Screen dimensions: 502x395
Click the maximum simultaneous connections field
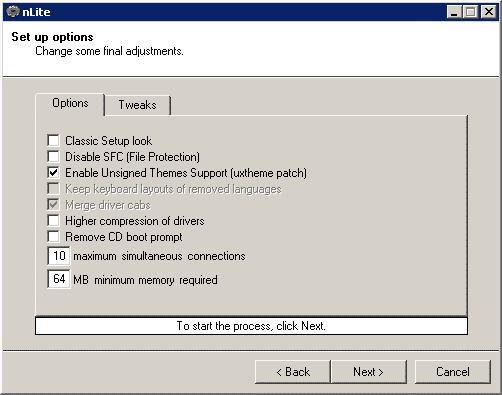click(x=59, y=256)
